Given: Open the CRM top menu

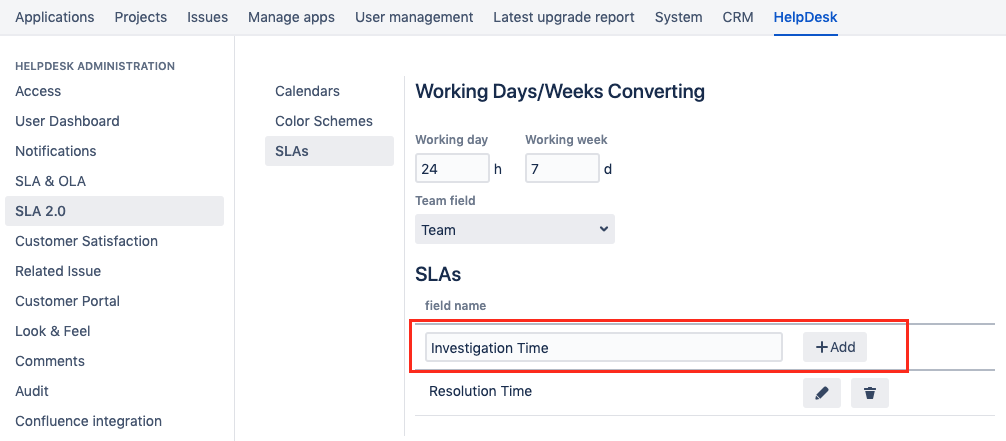Looking at the screenshot, I should click(738, 17).
